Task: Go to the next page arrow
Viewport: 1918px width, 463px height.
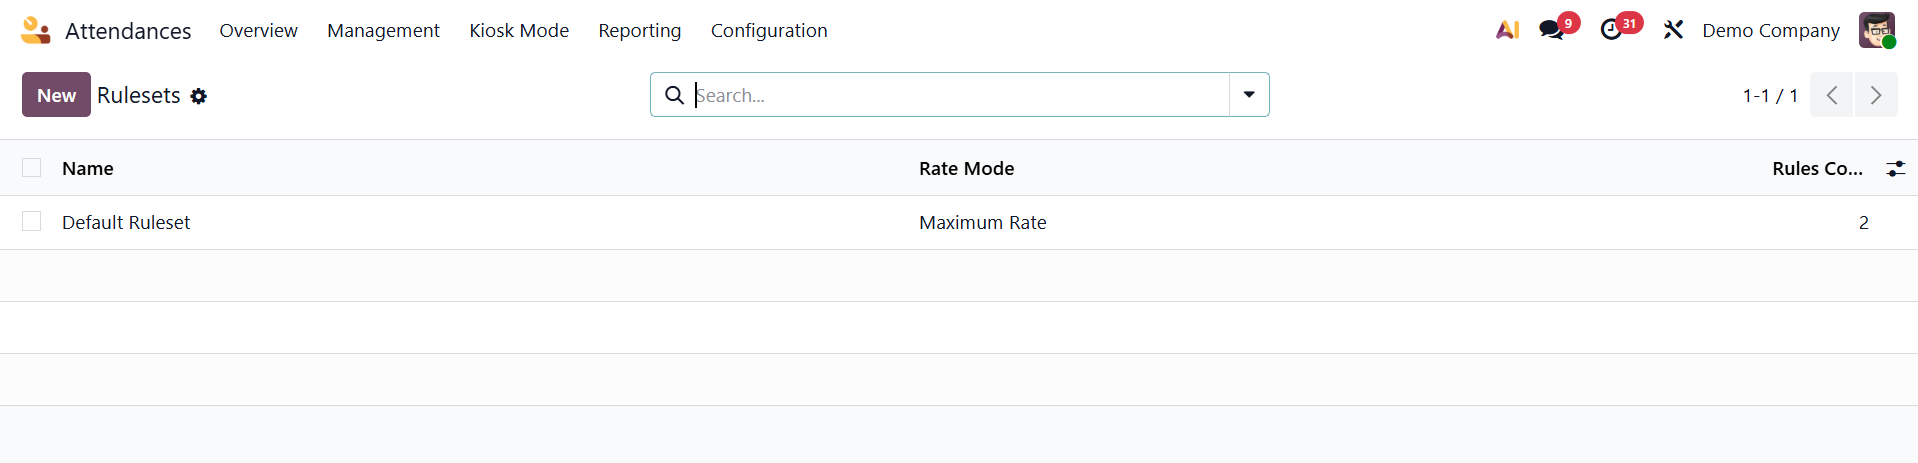Action: 1876,95
